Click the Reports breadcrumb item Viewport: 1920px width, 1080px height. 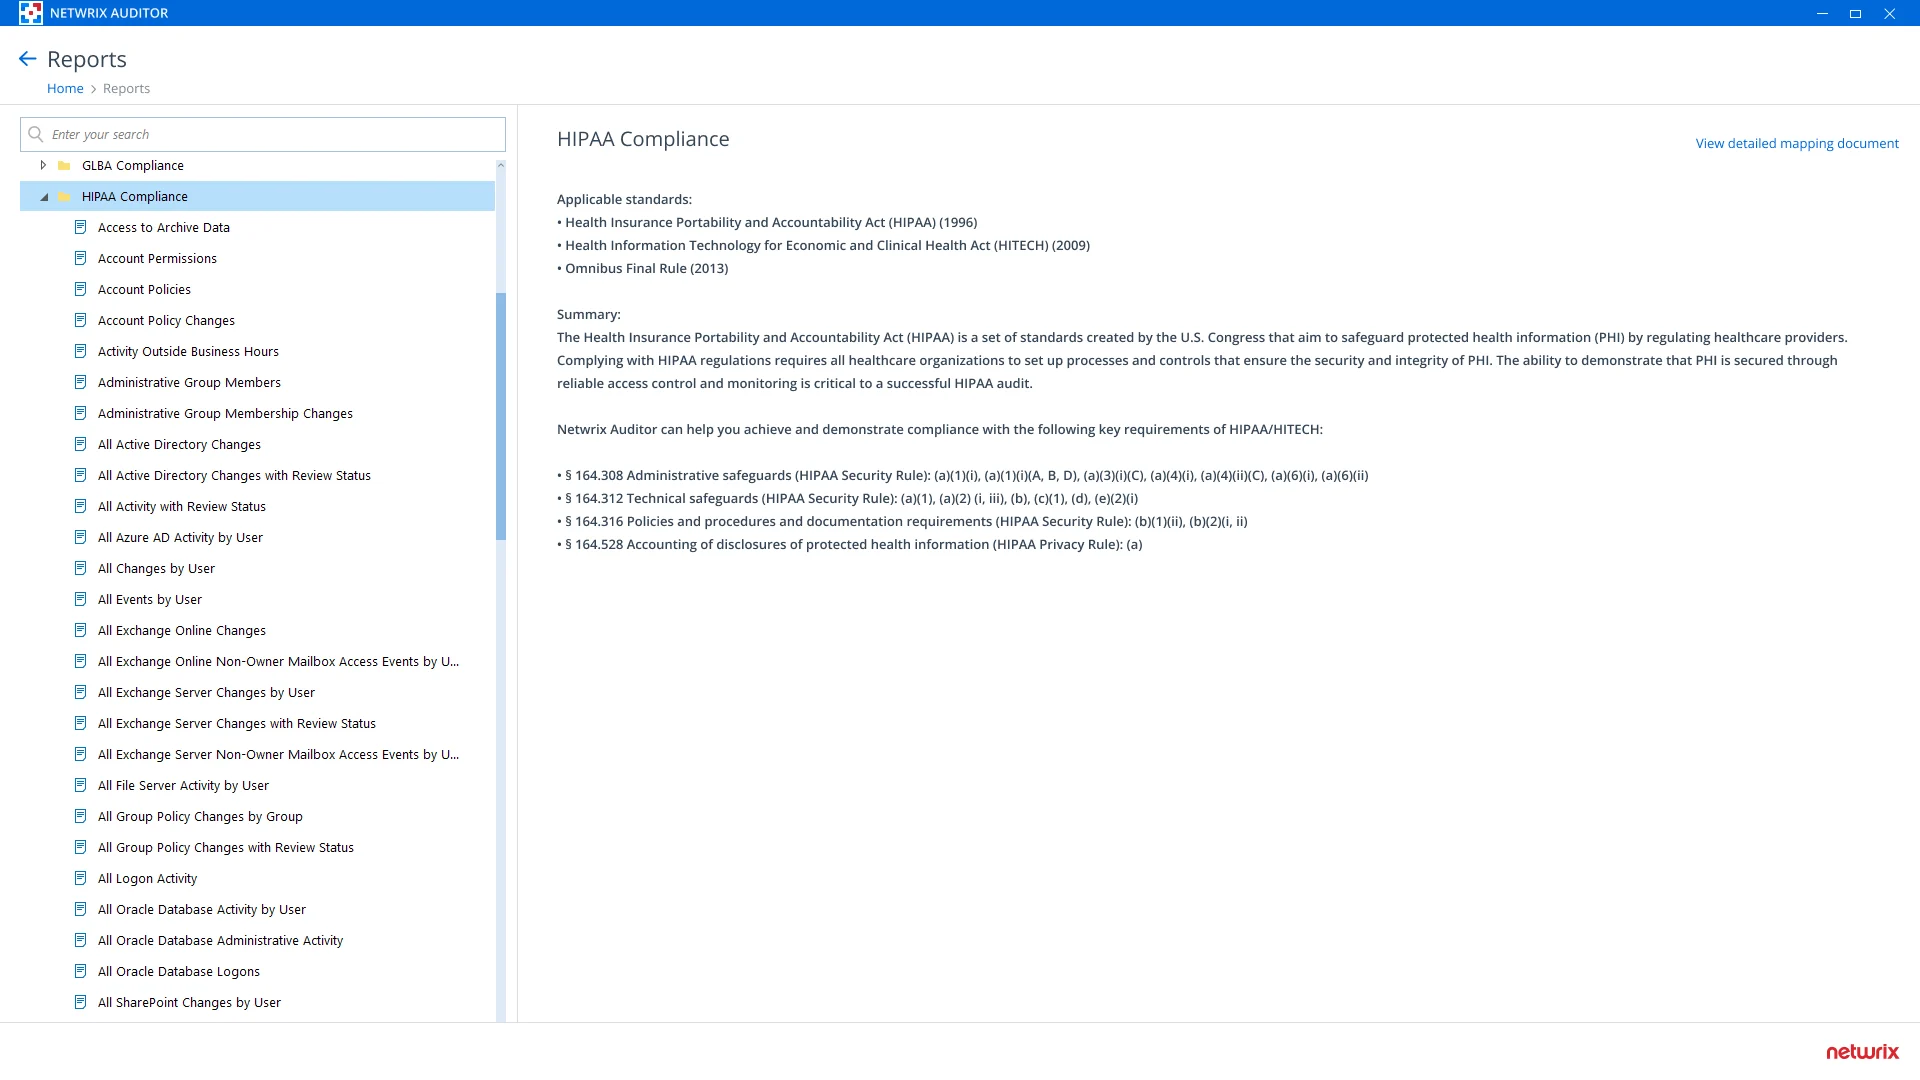126,88
